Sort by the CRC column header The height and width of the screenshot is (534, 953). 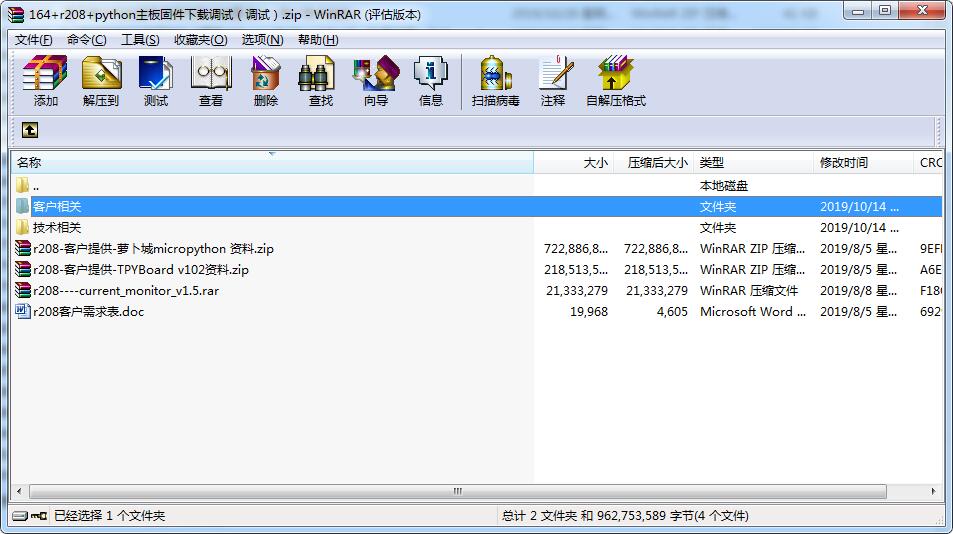[929, 162]
